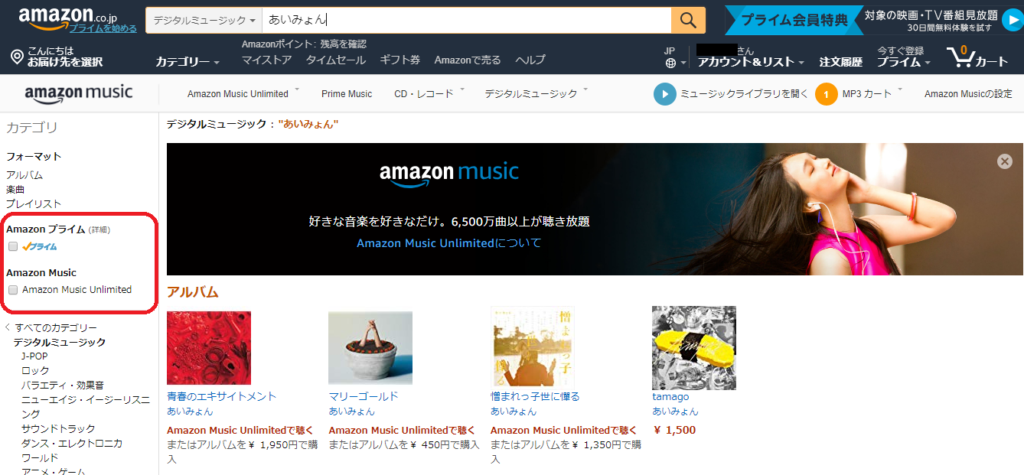Click into the search text field

coord(466,20)
